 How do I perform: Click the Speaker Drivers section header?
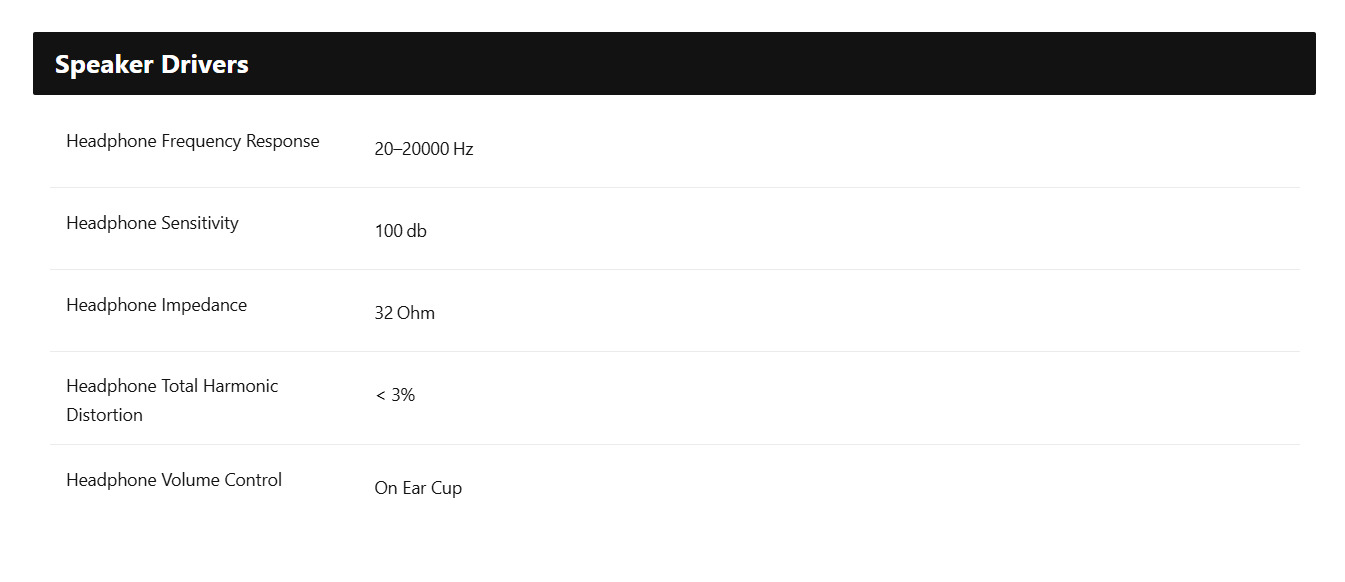tap(674, 64)
